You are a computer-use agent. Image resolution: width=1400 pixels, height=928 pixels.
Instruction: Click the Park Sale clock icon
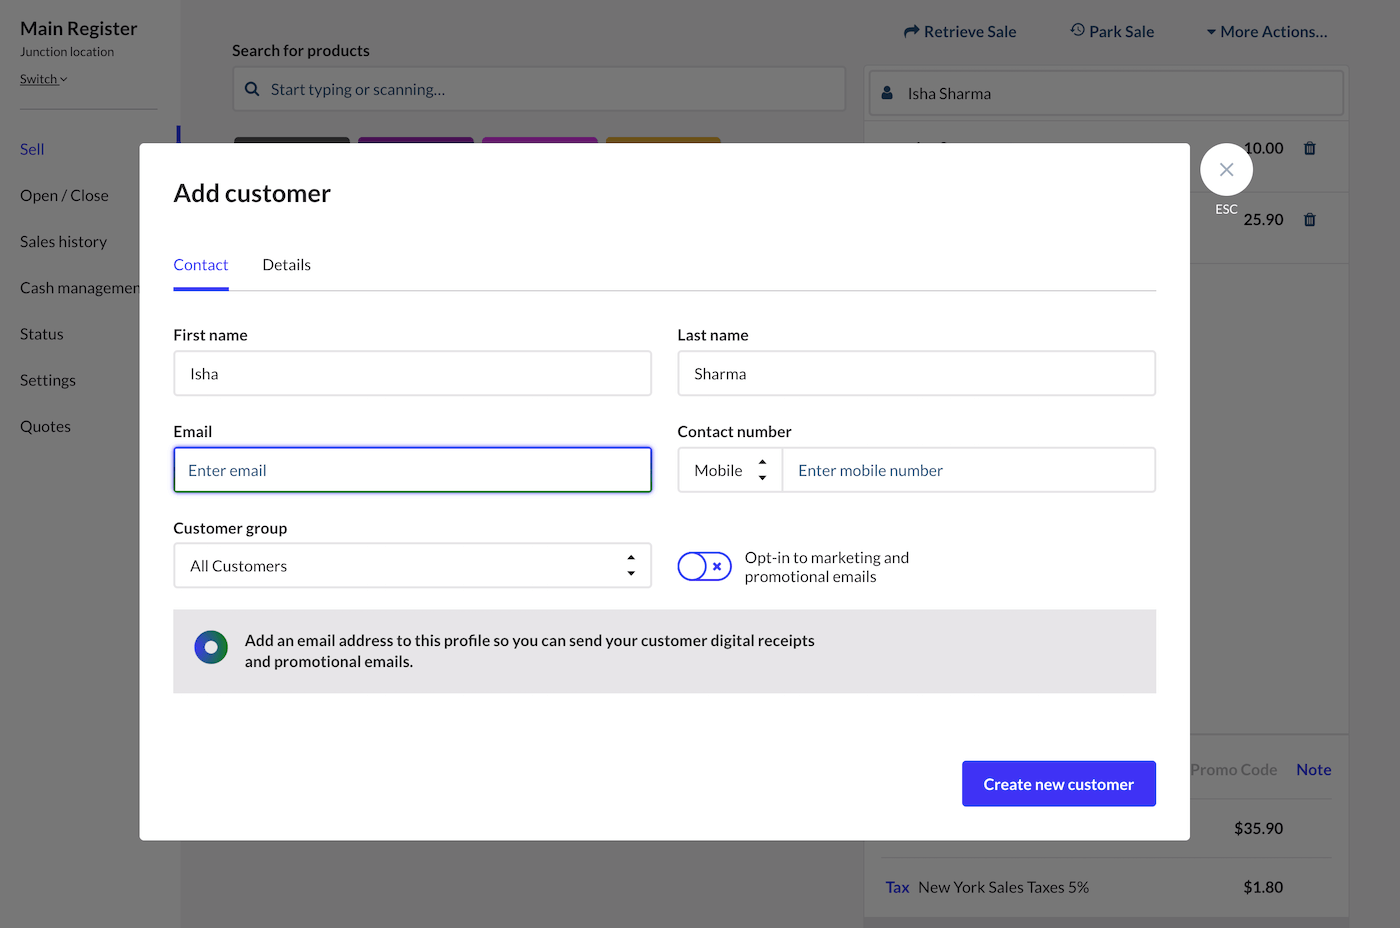point(1077,31)
